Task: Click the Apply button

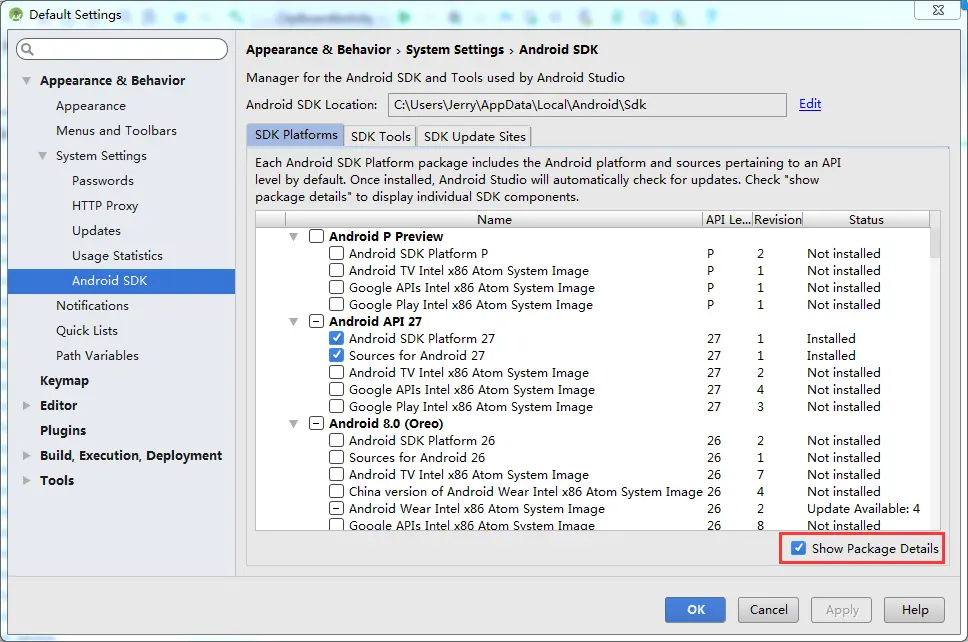Action: pyautogui.click(x=841, y=610)
